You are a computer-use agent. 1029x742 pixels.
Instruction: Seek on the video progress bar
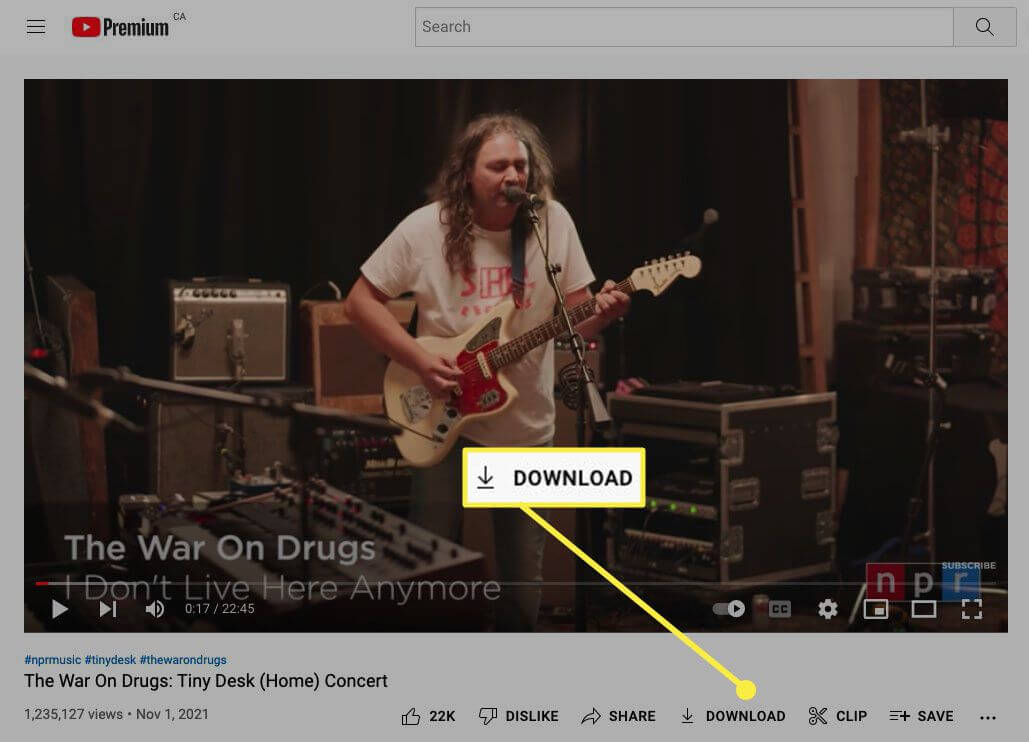[516, 583]
